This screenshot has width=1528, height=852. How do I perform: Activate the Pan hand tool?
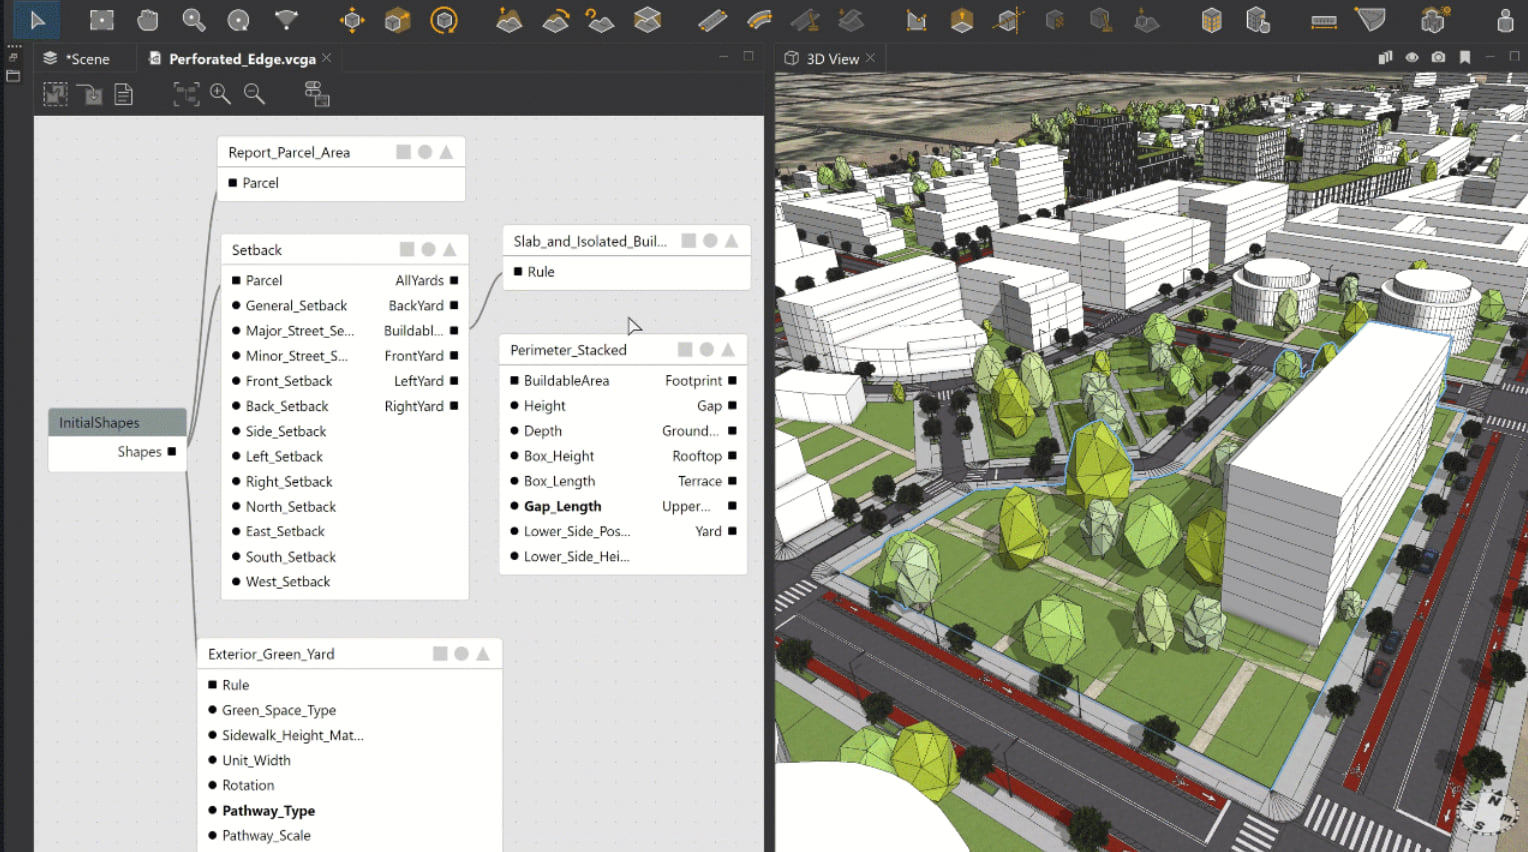[148, 20]
